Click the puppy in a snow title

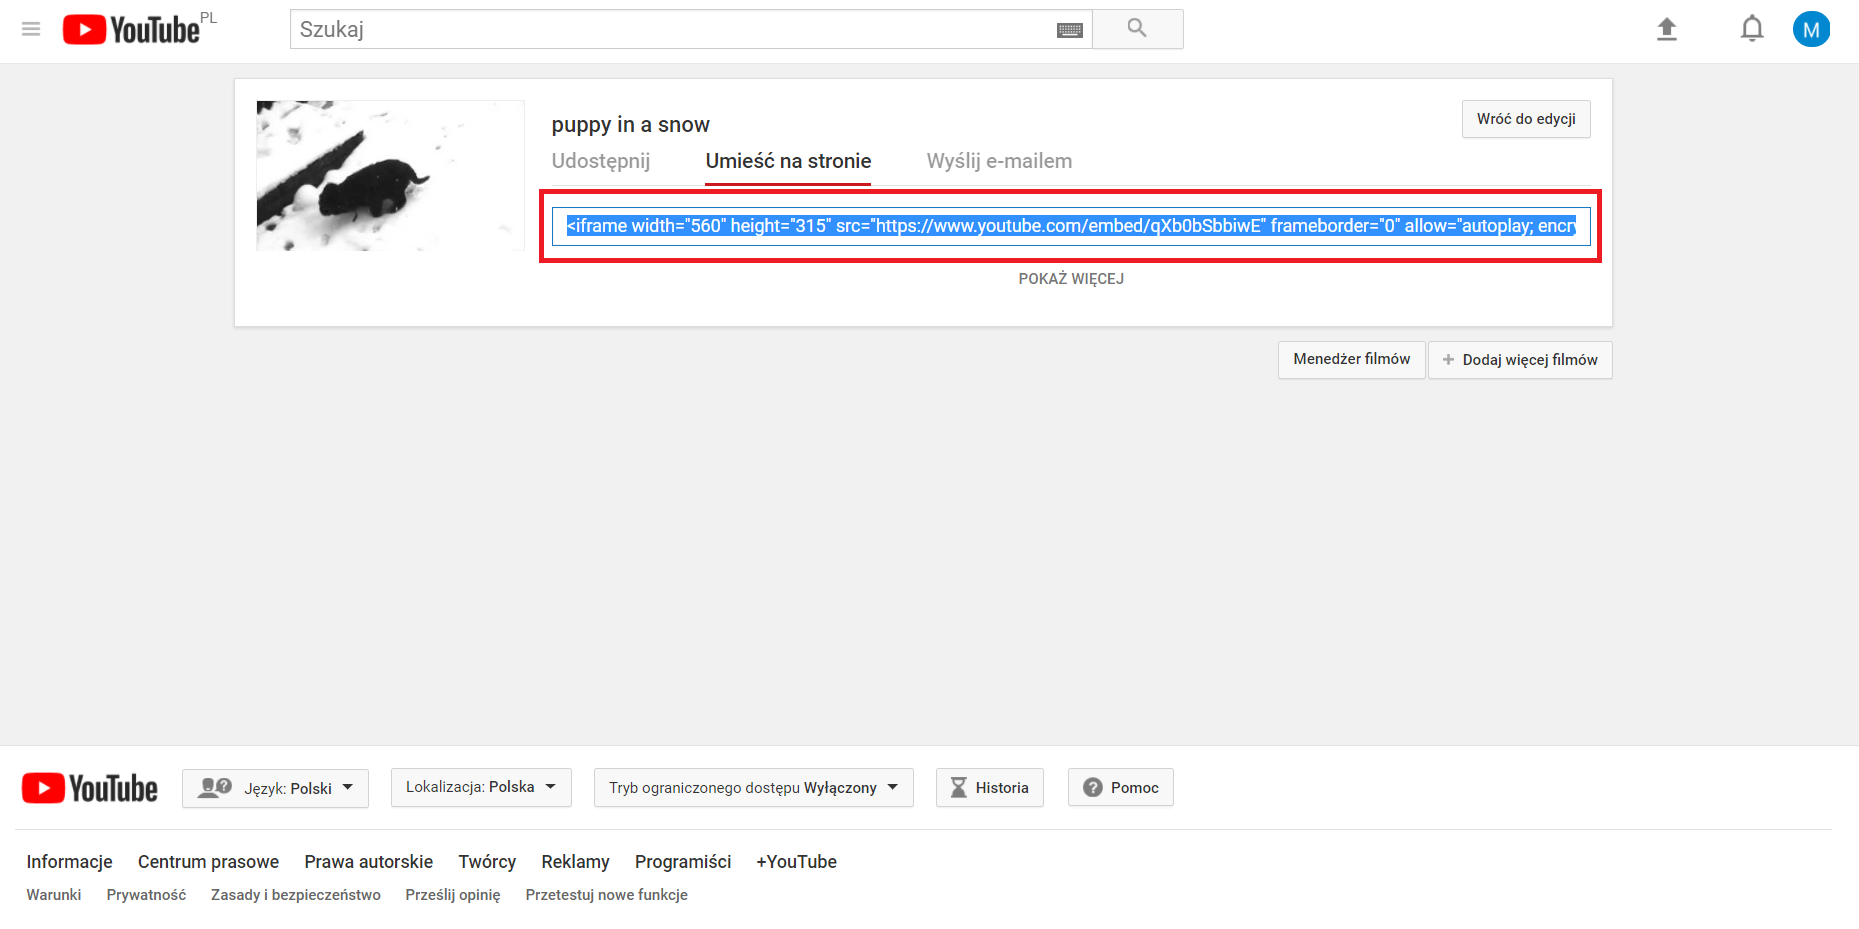coord(630,124)
